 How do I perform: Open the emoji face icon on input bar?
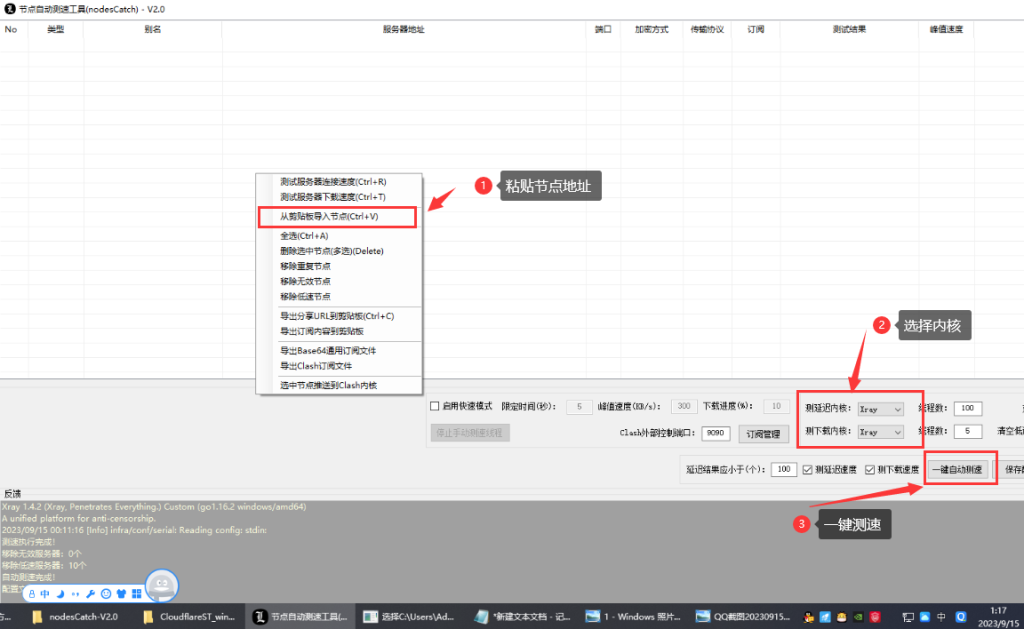(105, 593)
